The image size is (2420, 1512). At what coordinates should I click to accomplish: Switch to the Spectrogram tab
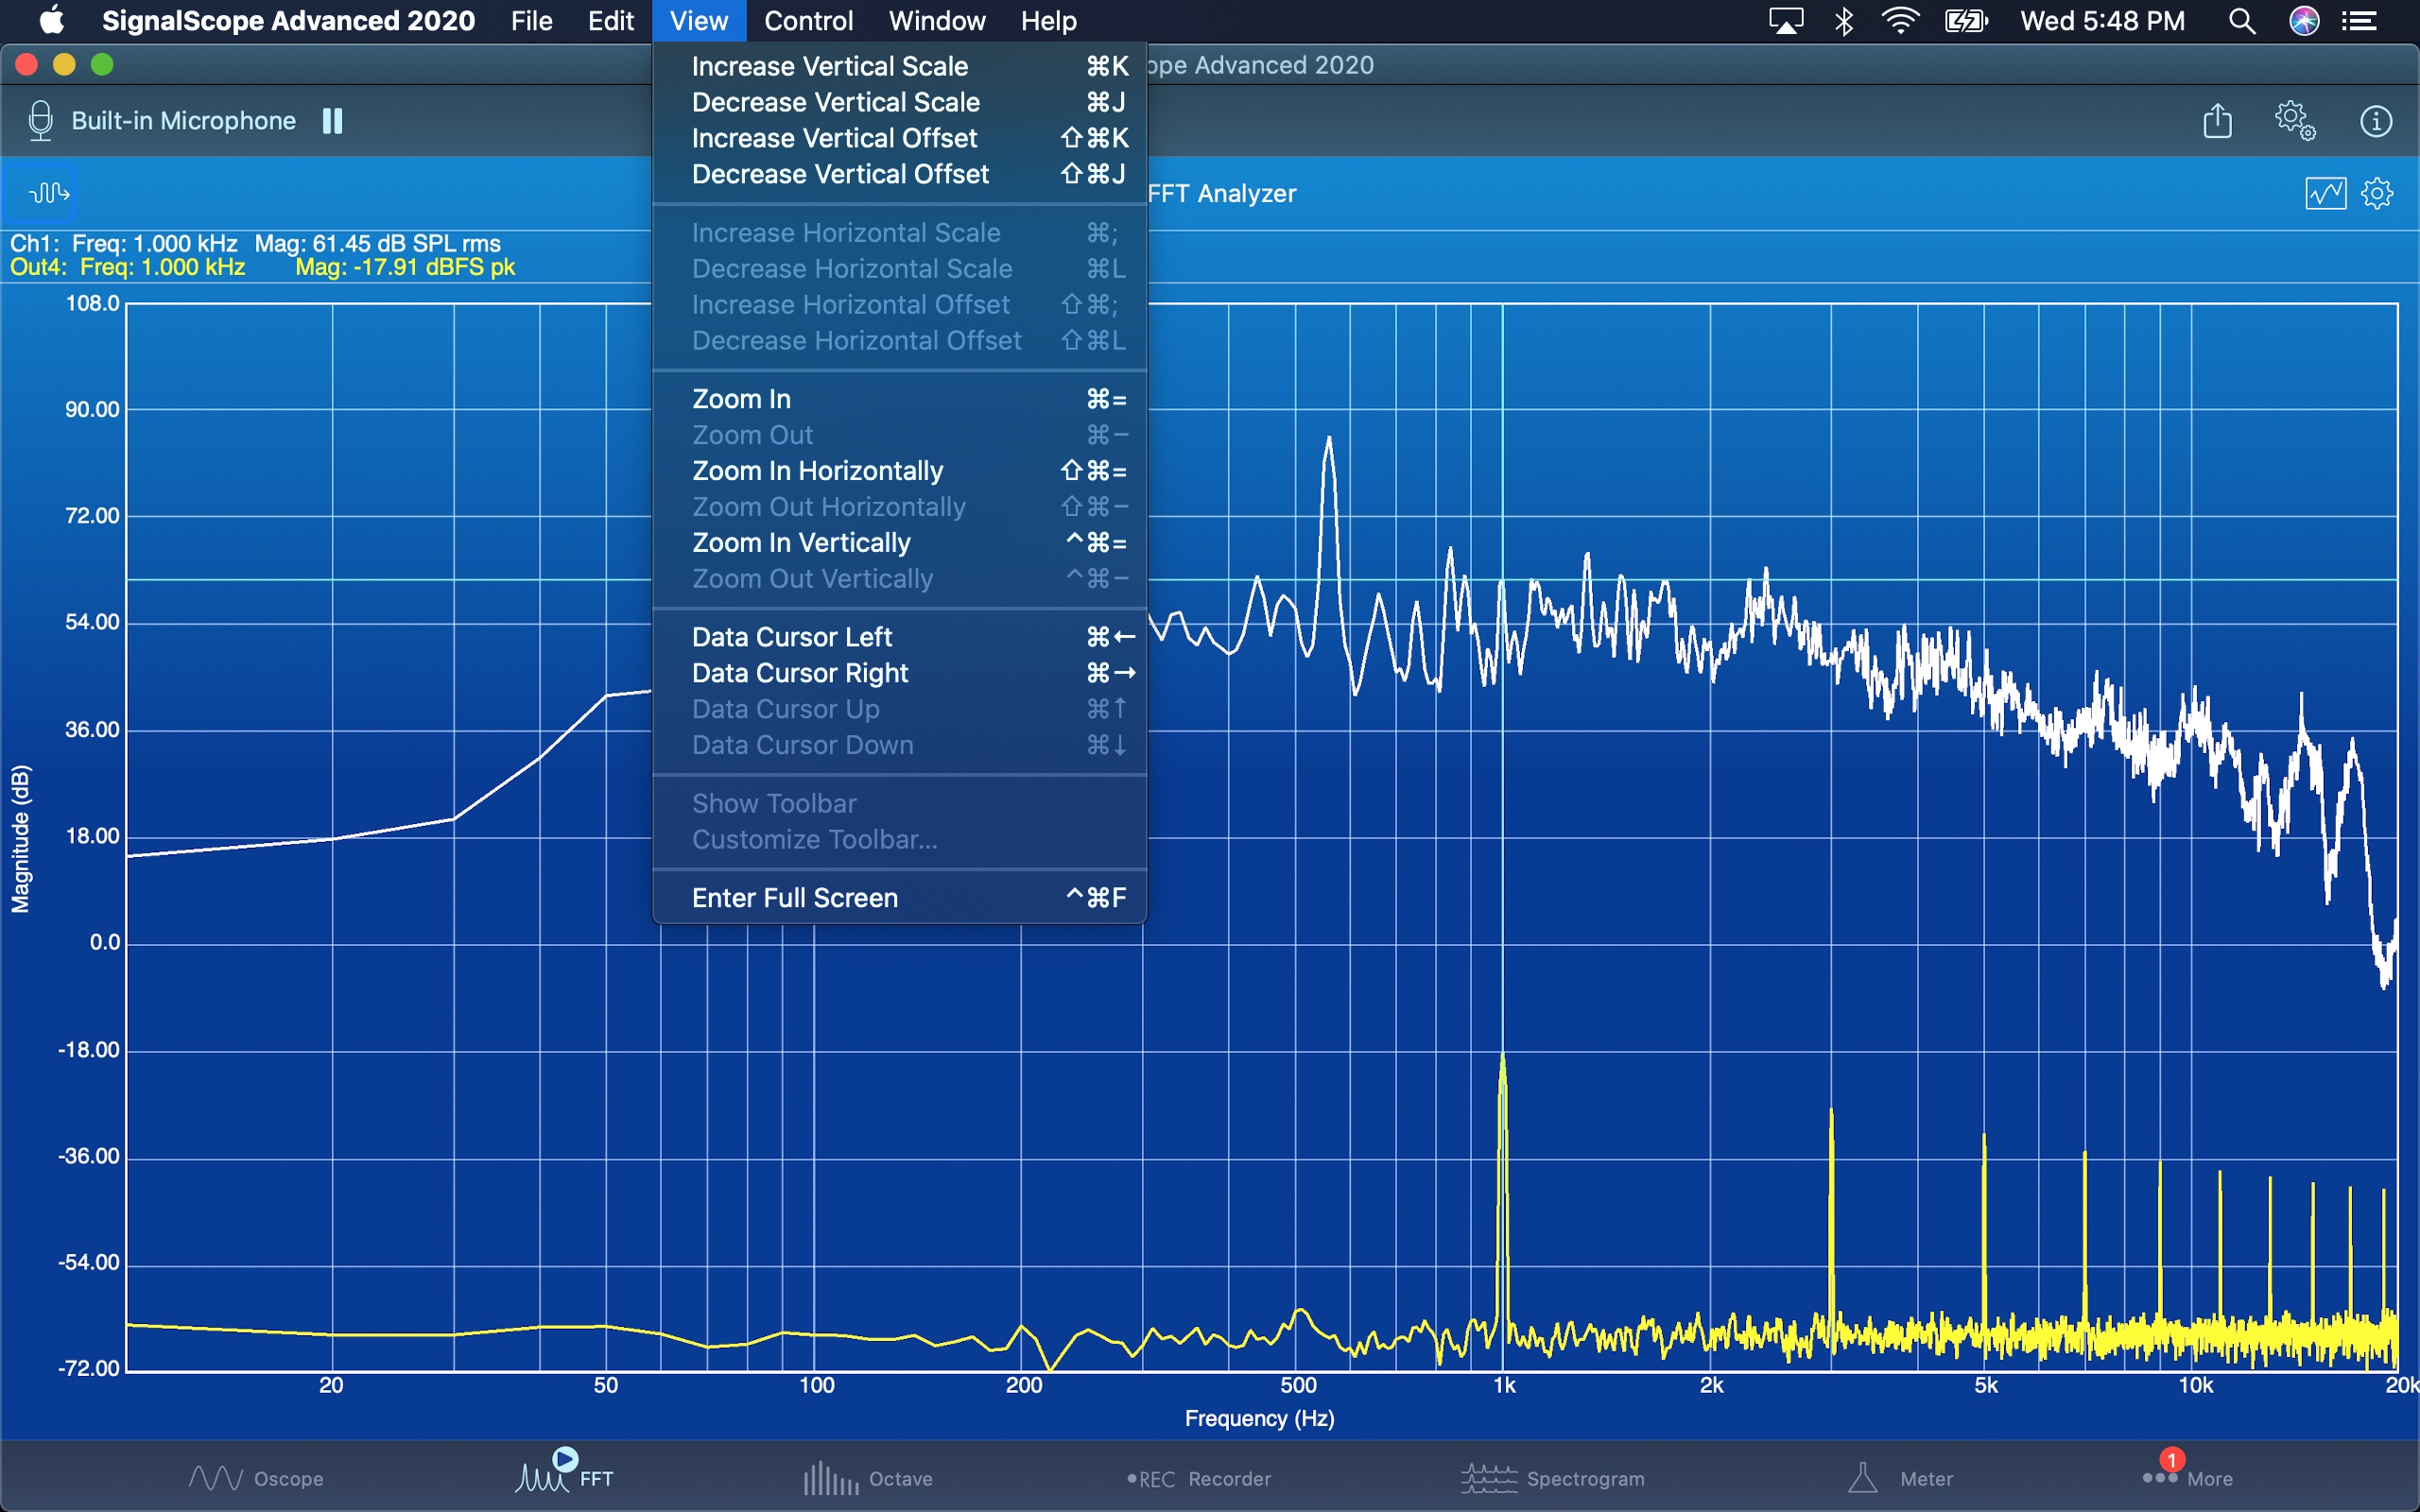(x=1552, y=1478)
